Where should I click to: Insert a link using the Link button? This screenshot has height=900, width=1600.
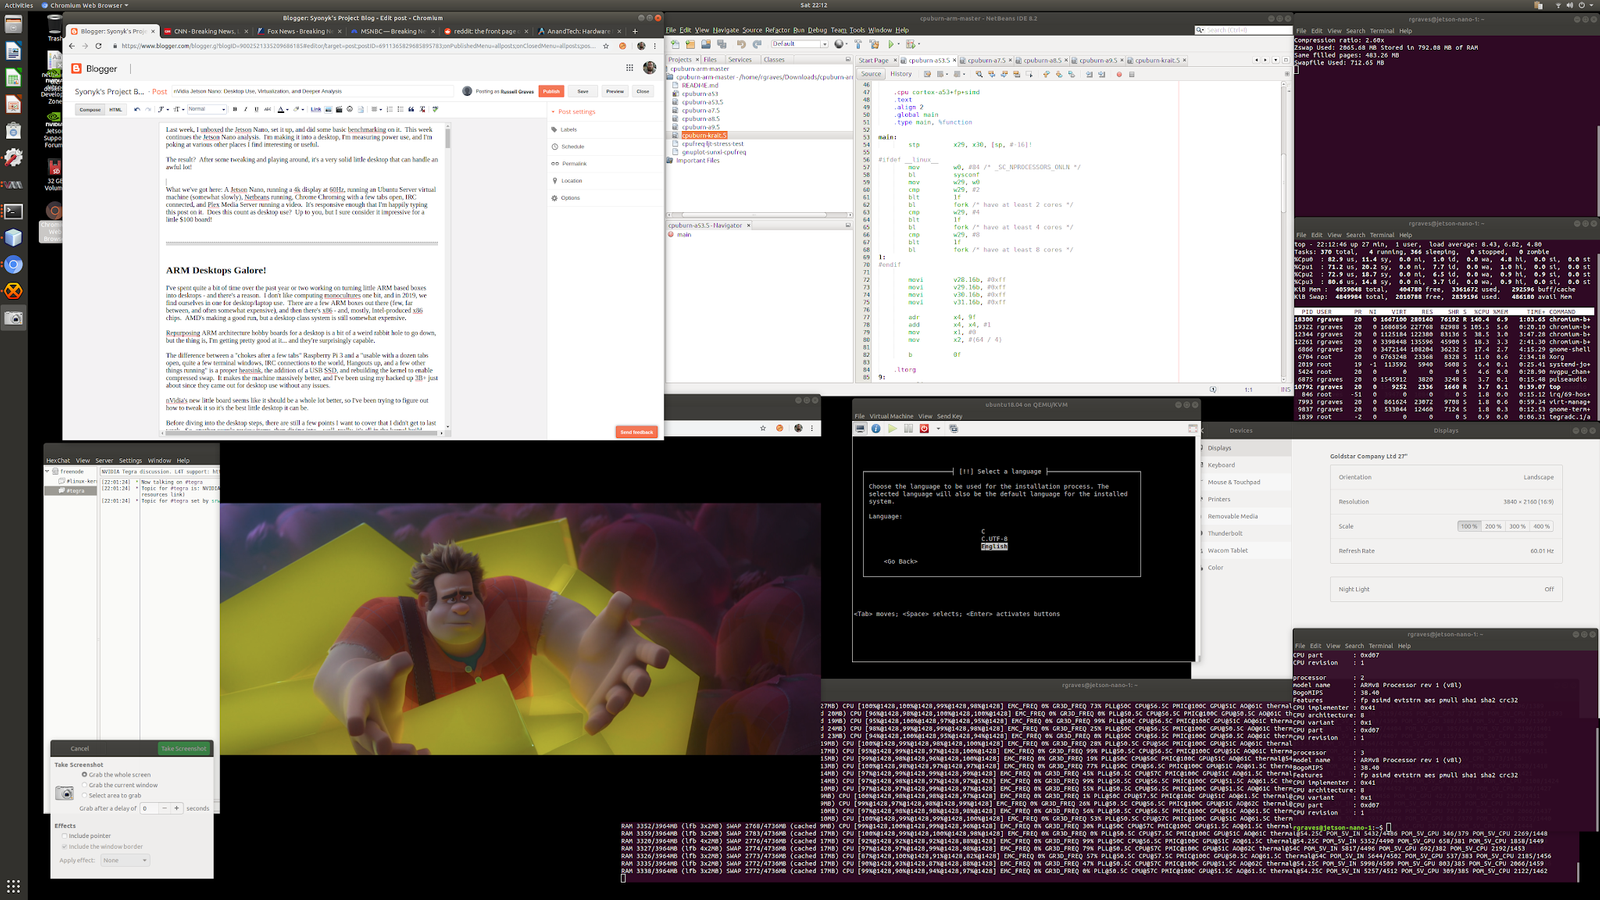point(316,109)
